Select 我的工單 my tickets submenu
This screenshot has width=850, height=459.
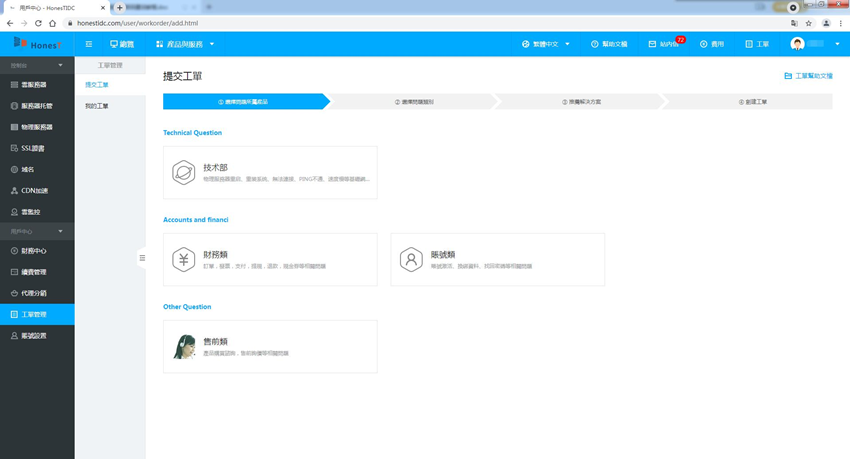(110, 106)
